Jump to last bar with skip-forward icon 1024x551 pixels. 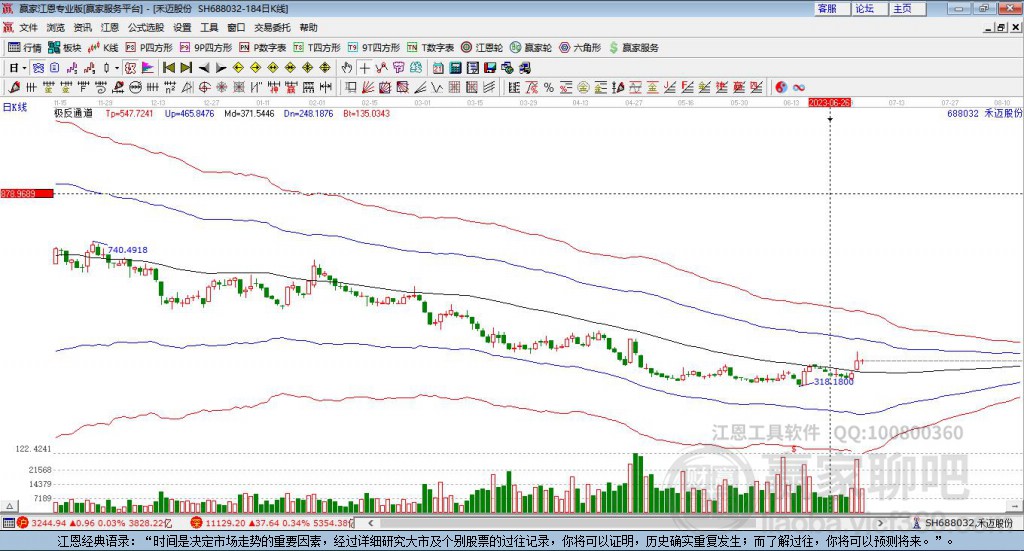186,68
